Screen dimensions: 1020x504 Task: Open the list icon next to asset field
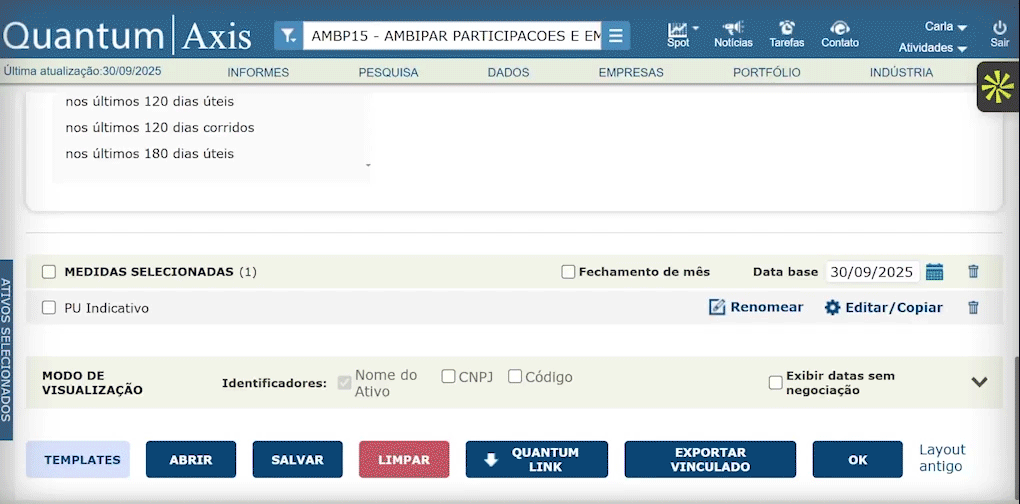tap(616, 36)
